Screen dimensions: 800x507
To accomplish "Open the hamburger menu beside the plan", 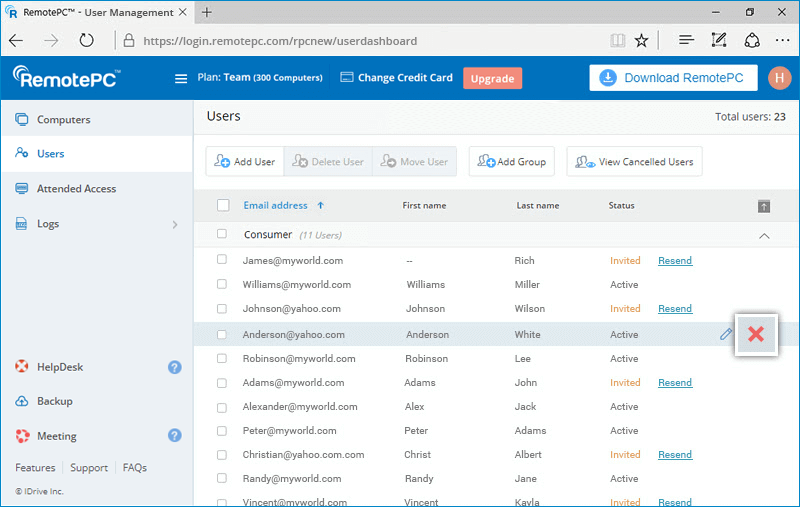I will [181, 79].
